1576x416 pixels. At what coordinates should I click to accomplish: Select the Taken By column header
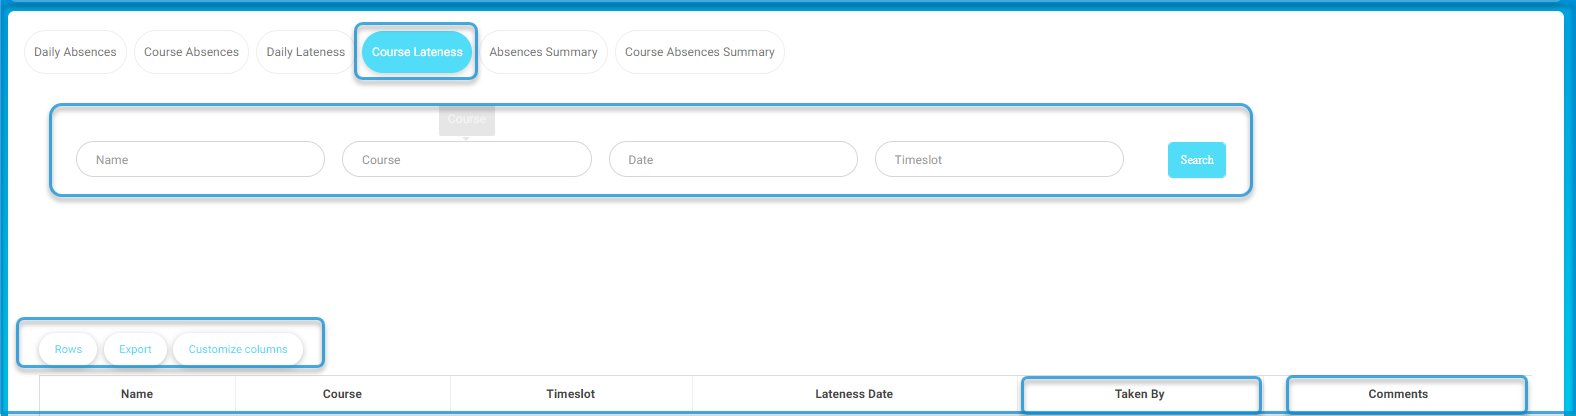tap(1140, 394)
